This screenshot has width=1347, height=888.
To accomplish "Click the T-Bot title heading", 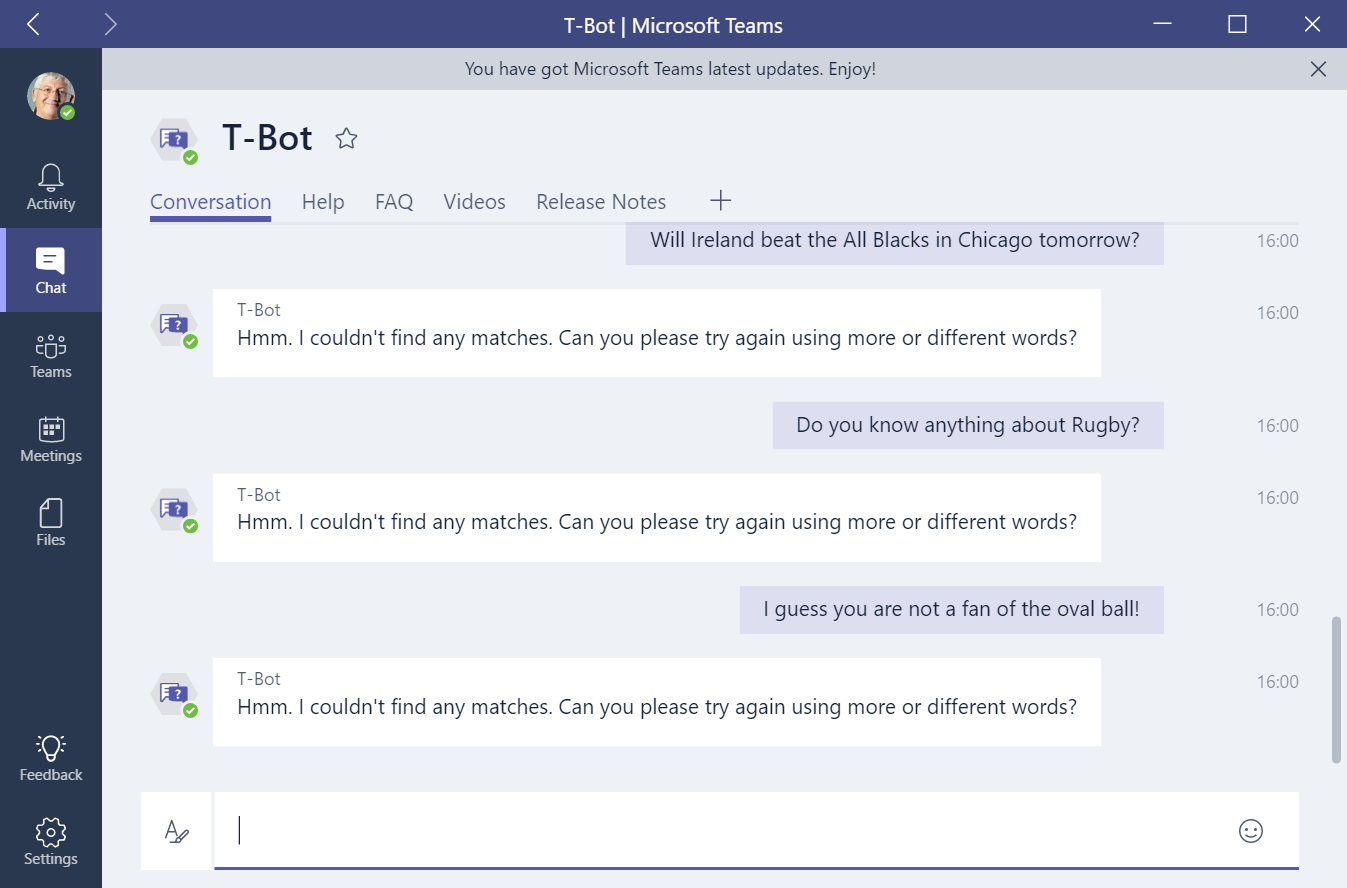I will pyautogui.click(x=267, y=138).
